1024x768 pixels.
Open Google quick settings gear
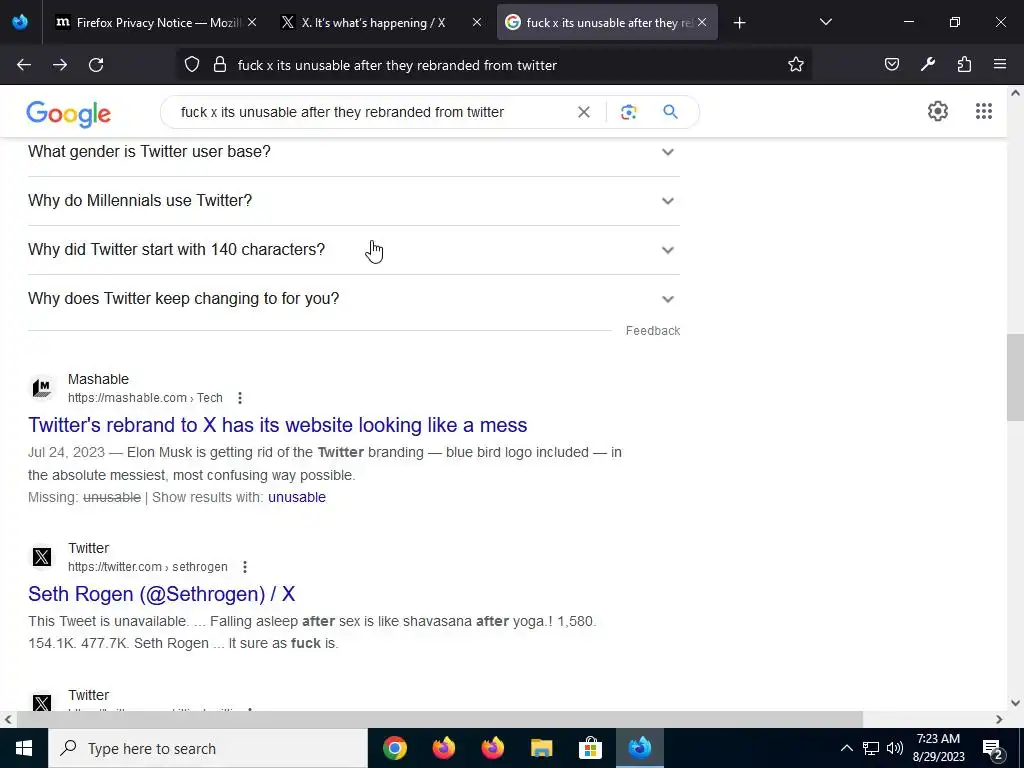(938, 111)
